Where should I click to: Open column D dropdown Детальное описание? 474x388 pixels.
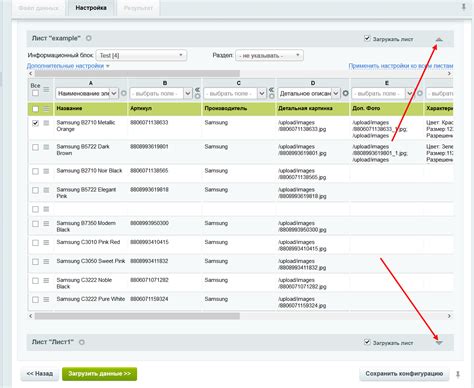click(x=309, y=93)
